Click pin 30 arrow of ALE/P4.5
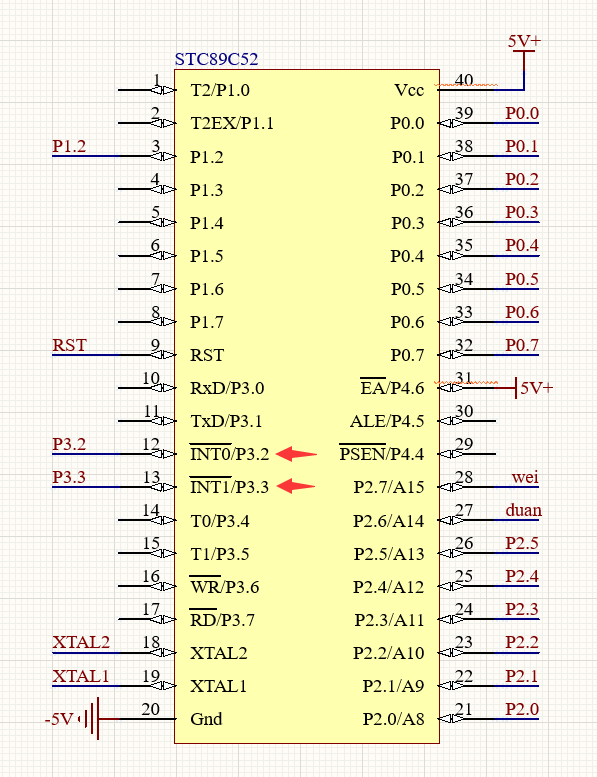This screenshot has width=597, height=777. tap(451, 421)
